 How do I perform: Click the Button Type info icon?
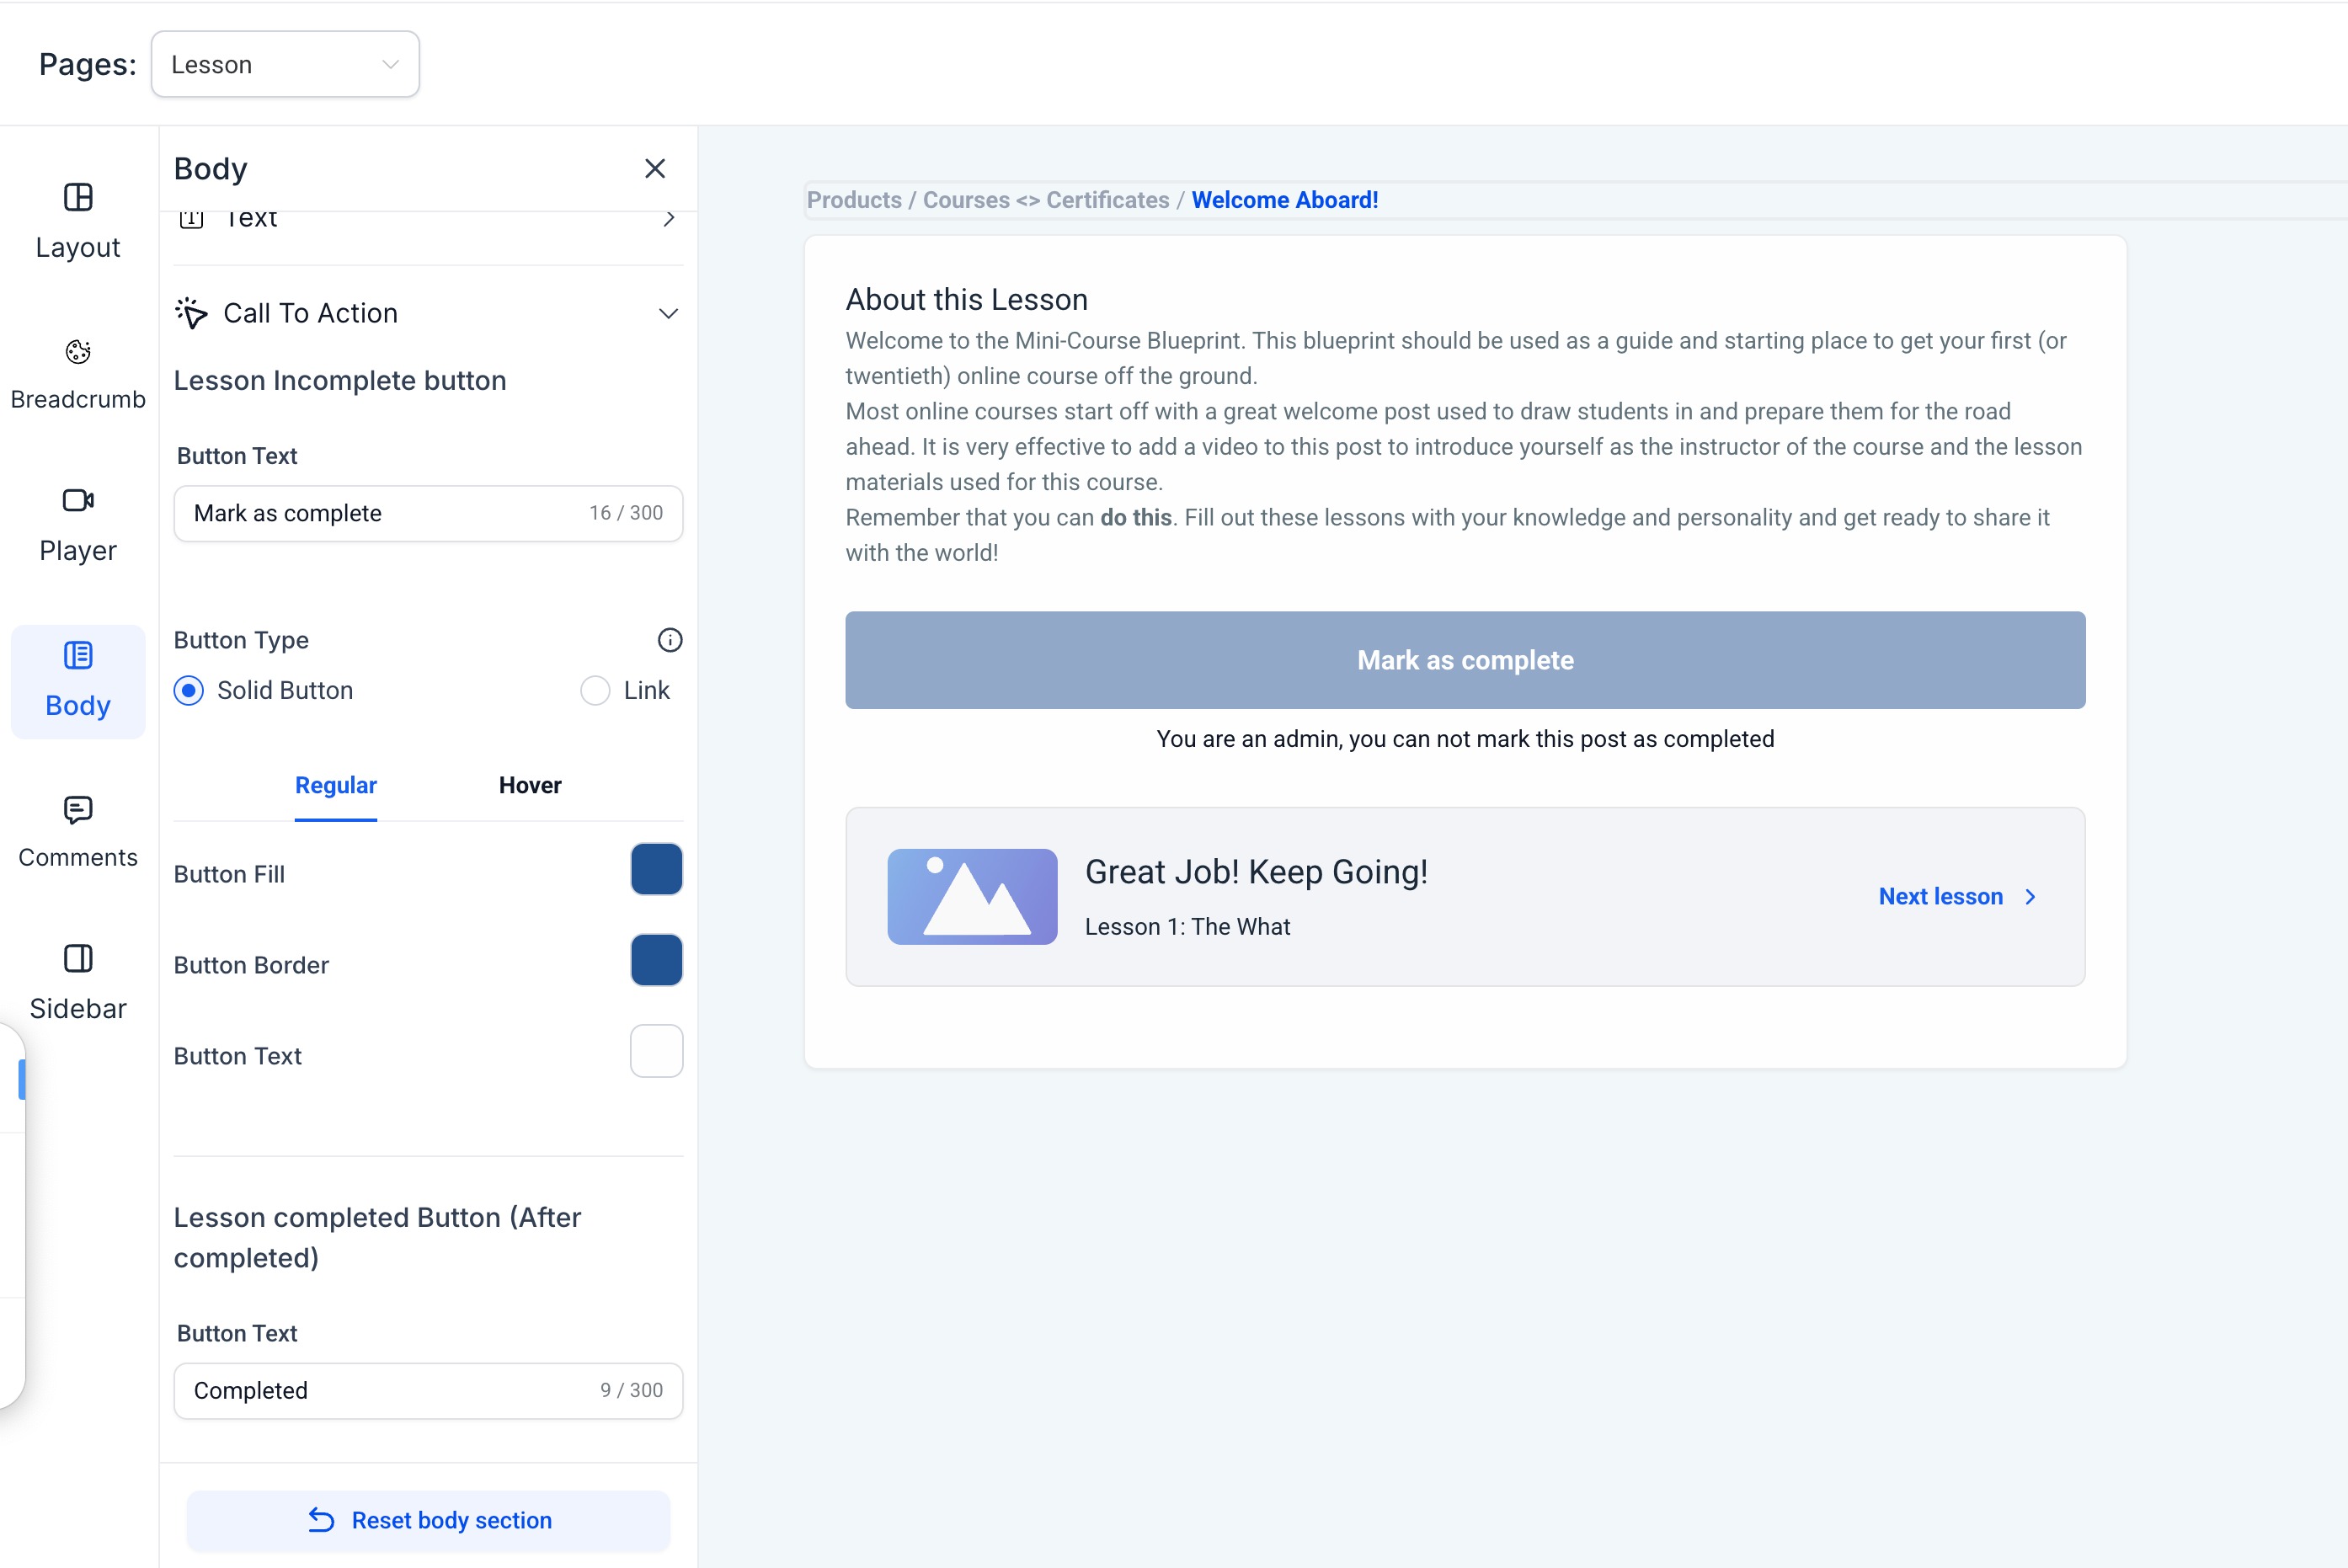click(x=669, y=640)
